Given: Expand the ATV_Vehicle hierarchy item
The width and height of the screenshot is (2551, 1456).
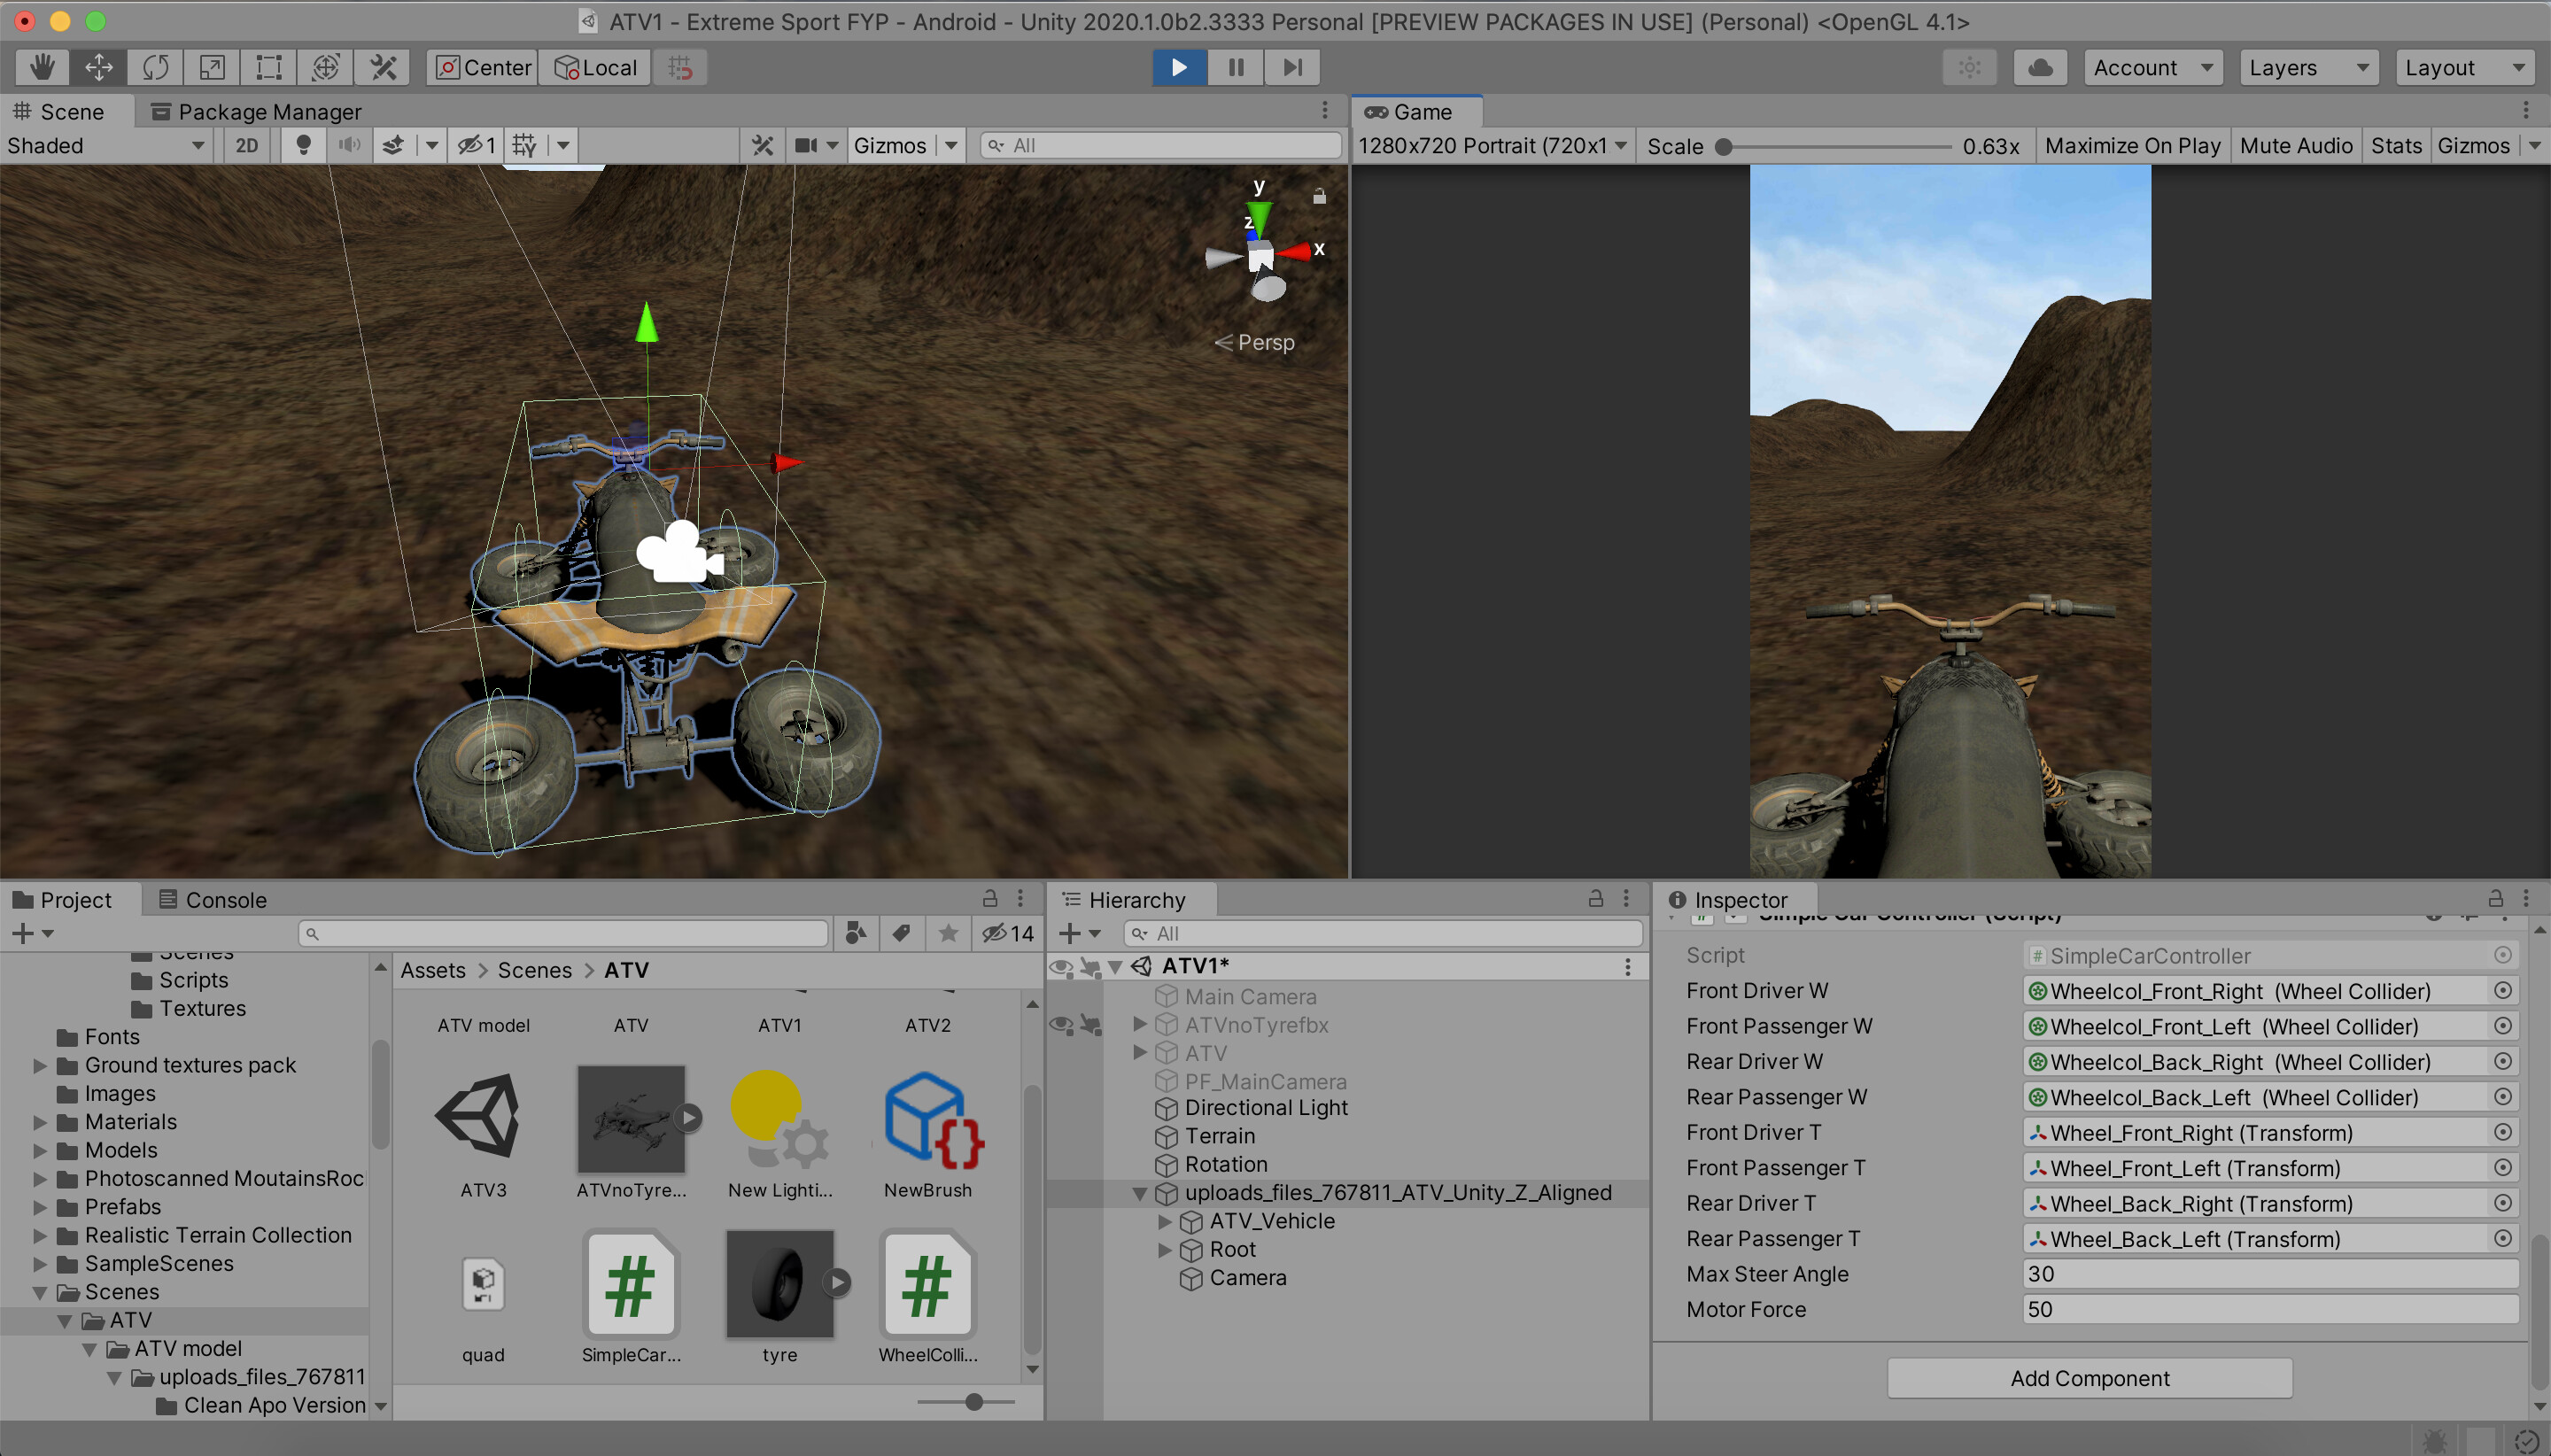Looking at the screenshot, I should [1164, 1221].
